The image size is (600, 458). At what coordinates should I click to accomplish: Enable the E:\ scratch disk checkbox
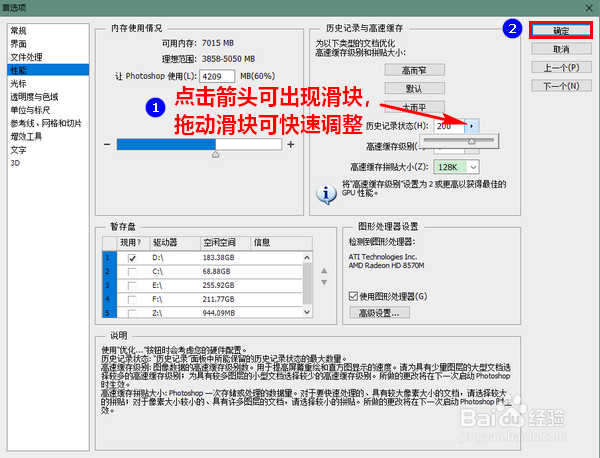tap(132, 286)
